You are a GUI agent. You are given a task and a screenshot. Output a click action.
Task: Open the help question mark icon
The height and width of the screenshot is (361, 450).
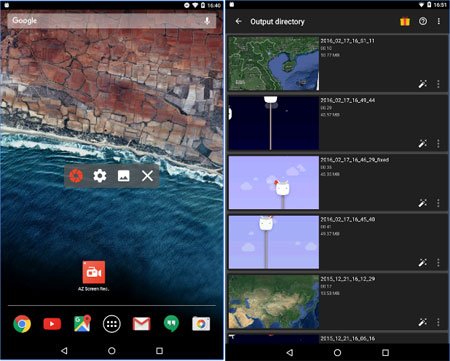pos(423,21)
